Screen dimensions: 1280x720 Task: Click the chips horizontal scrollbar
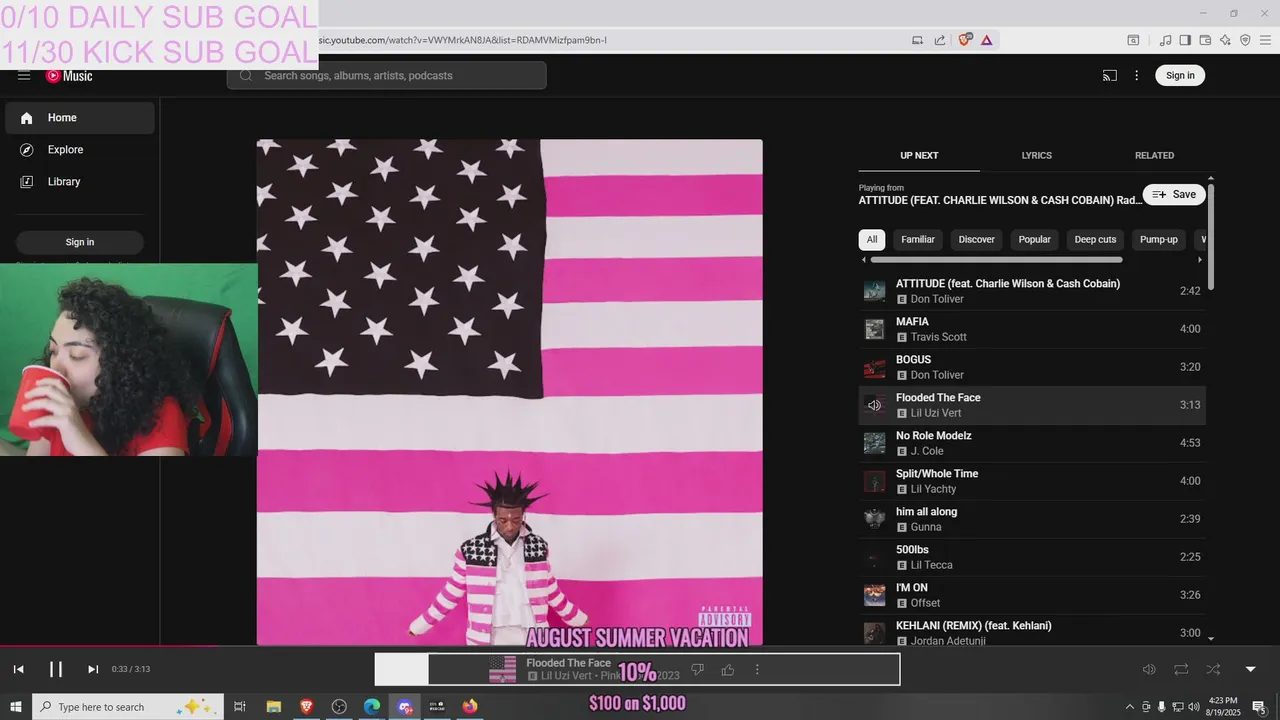[996, 260]
